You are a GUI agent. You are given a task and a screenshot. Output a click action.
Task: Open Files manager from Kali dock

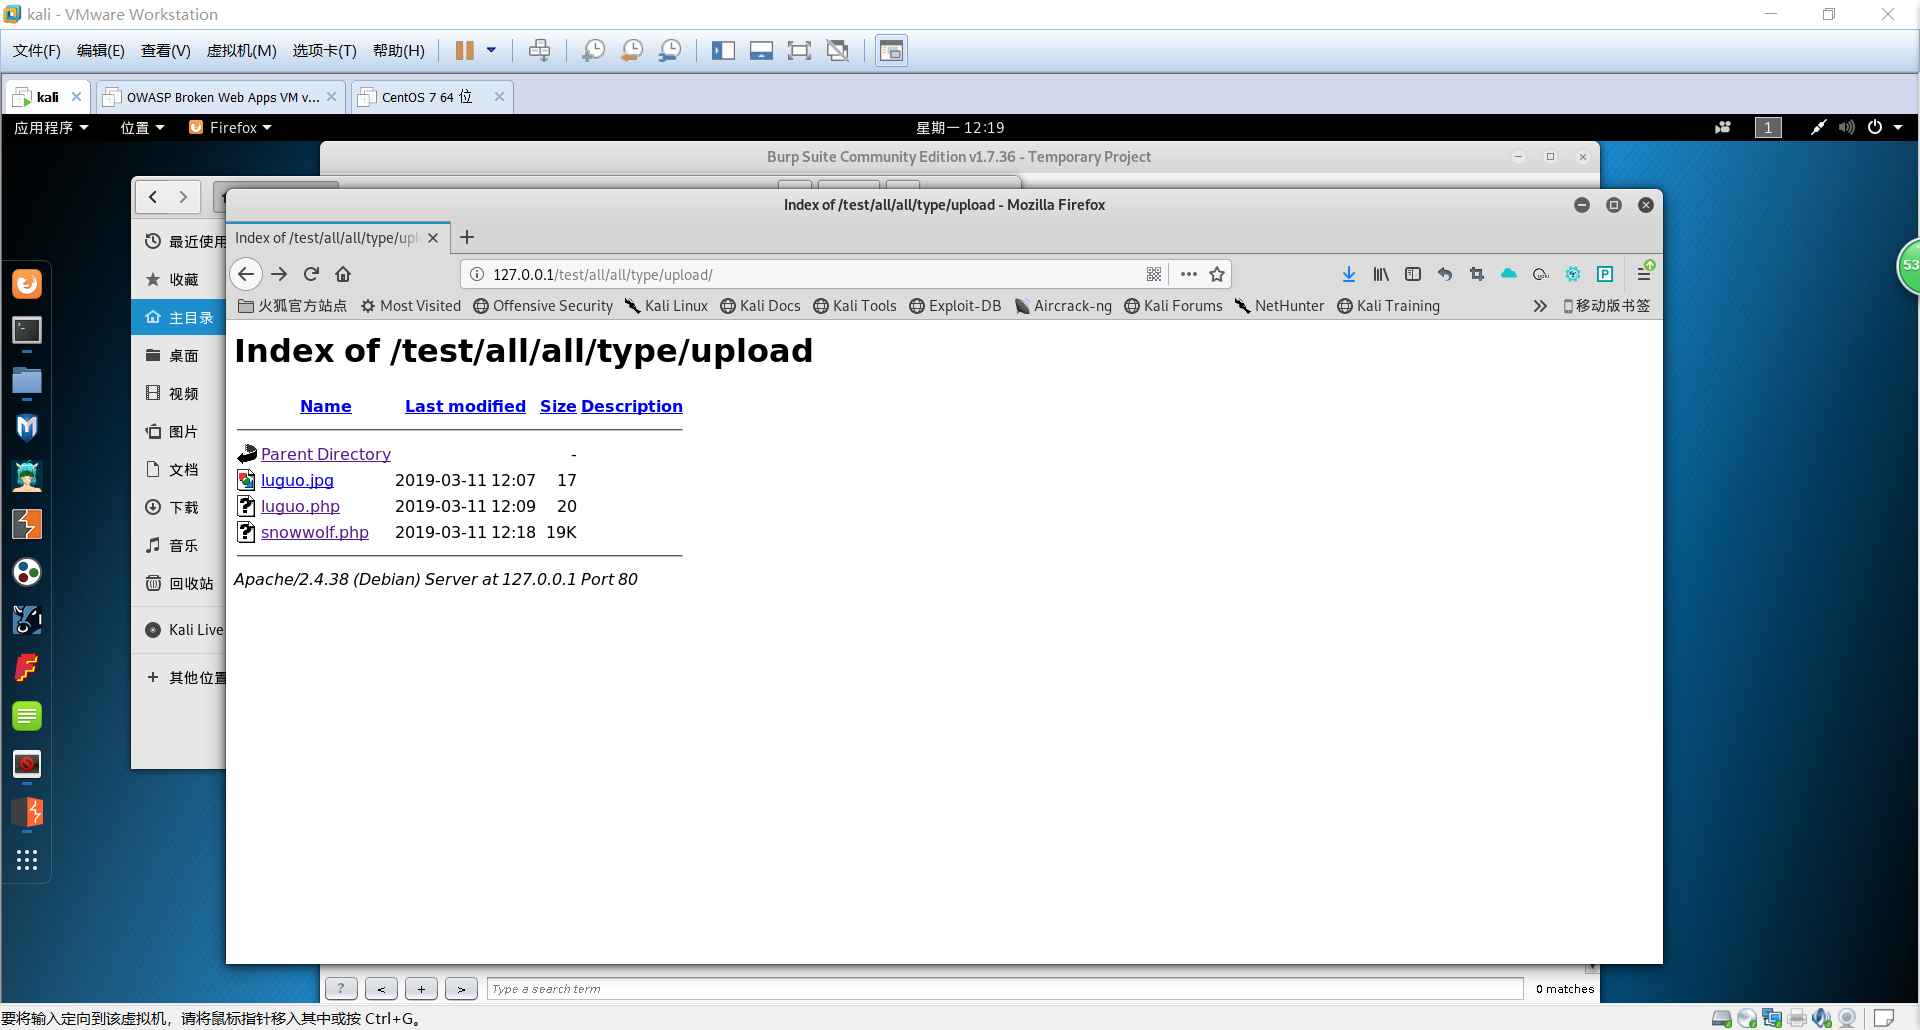[27, 381]
